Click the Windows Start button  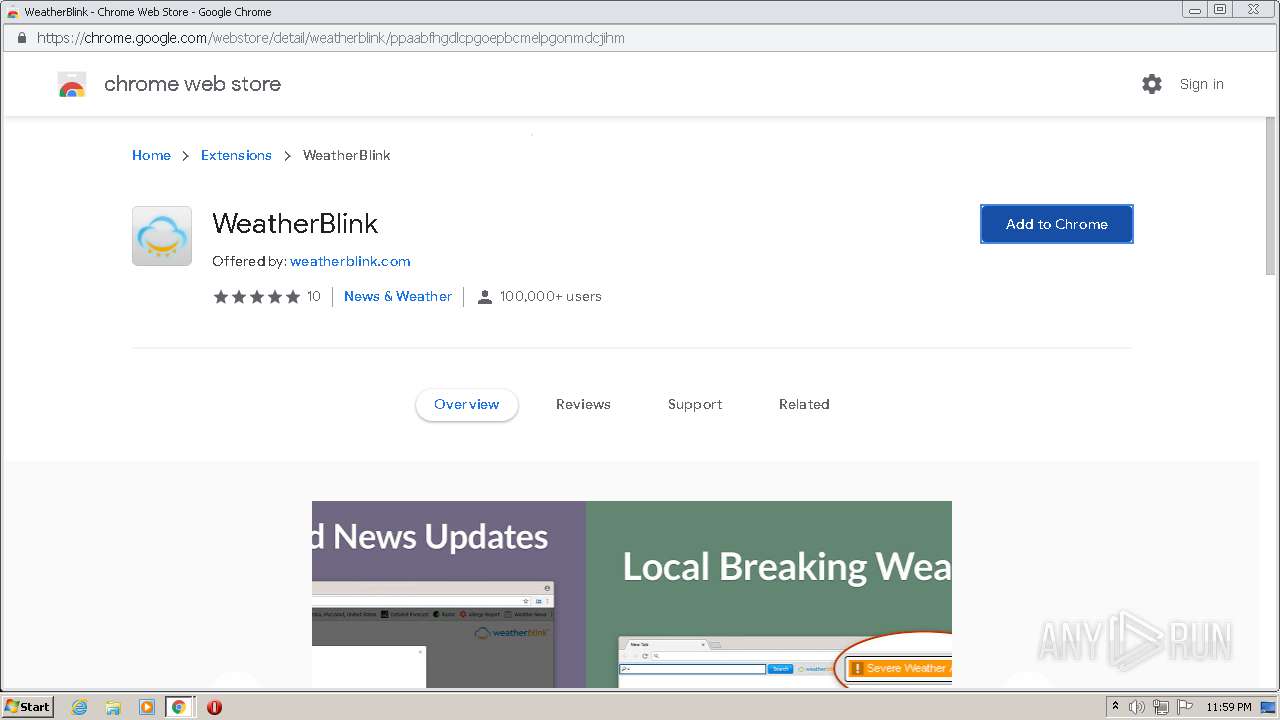point(28,707)
